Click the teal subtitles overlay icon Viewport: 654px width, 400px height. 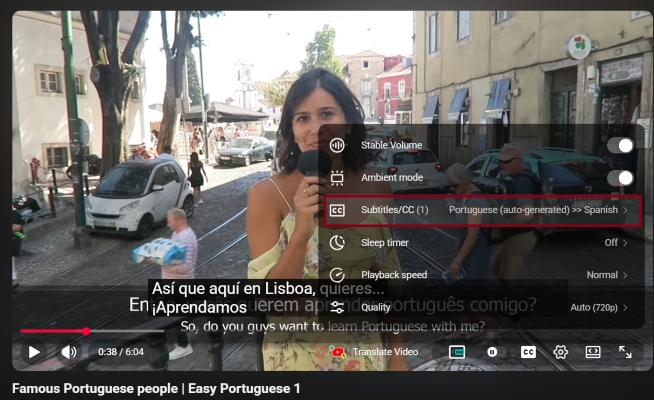pyautogui.click(x=457, y=352)
